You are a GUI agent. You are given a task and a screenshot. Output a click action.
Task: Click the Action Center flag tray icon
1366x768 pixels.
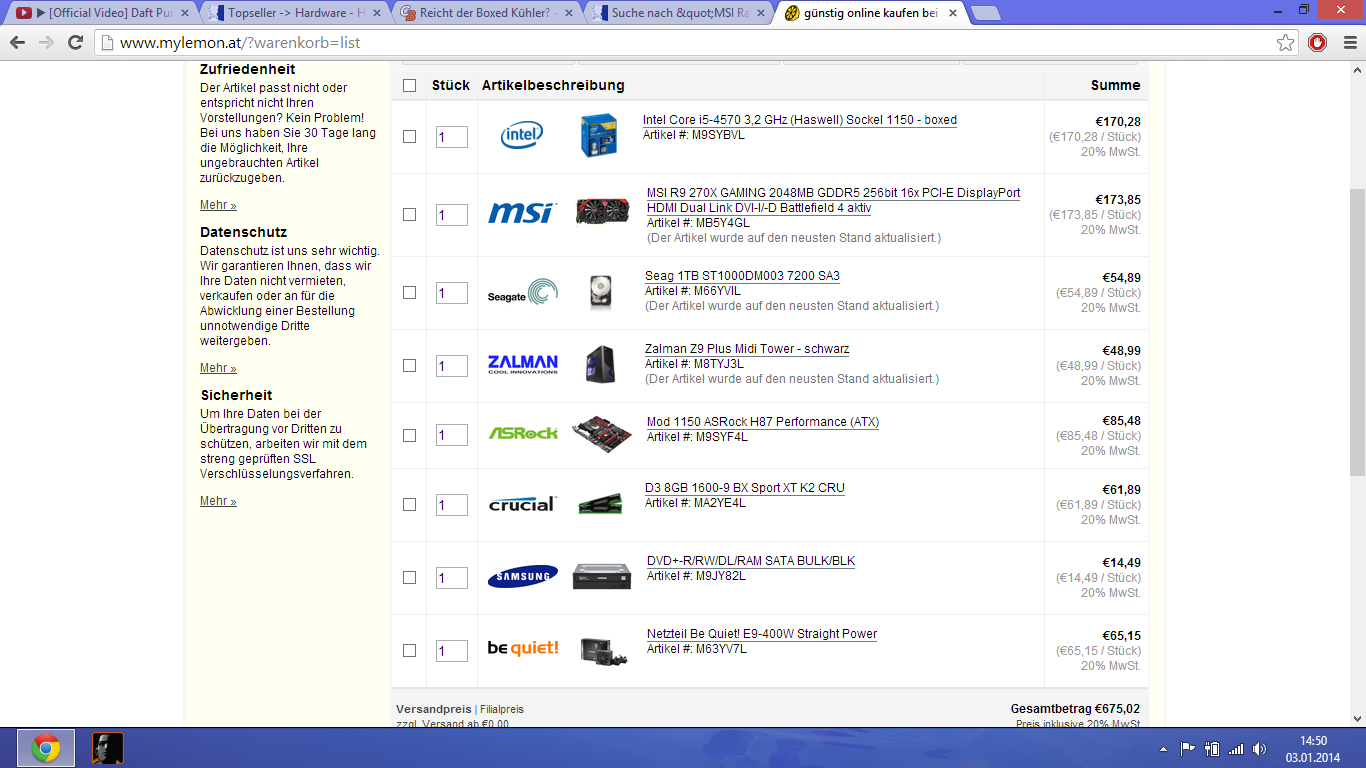pyautogui.click(x=1188, y=749)
